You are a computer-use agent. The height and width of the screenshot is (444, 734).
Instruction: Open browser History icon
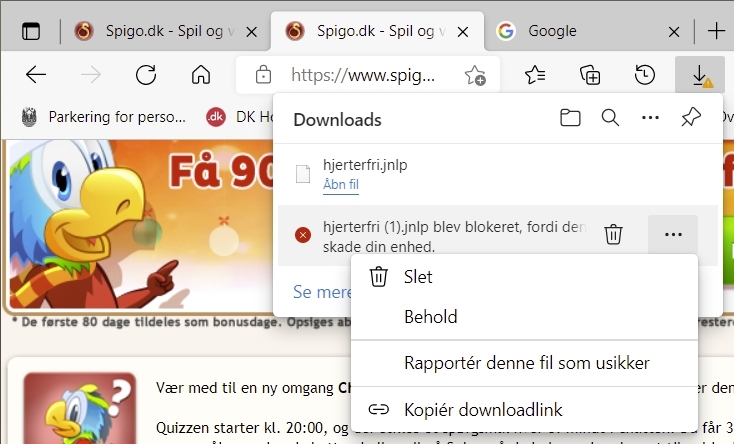click(x=645, y=75)
